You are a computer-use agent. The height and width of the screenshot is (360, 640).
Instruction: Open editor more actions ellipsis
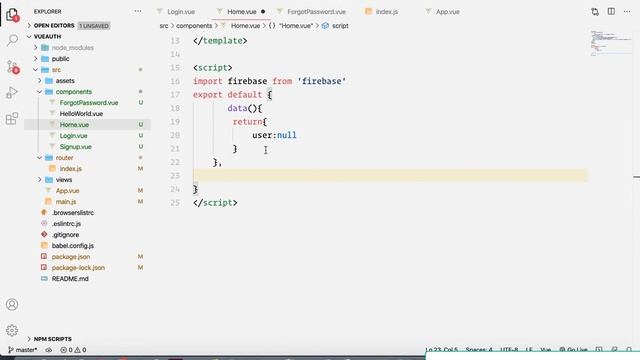pyautogui.click(x=627, y=12)
